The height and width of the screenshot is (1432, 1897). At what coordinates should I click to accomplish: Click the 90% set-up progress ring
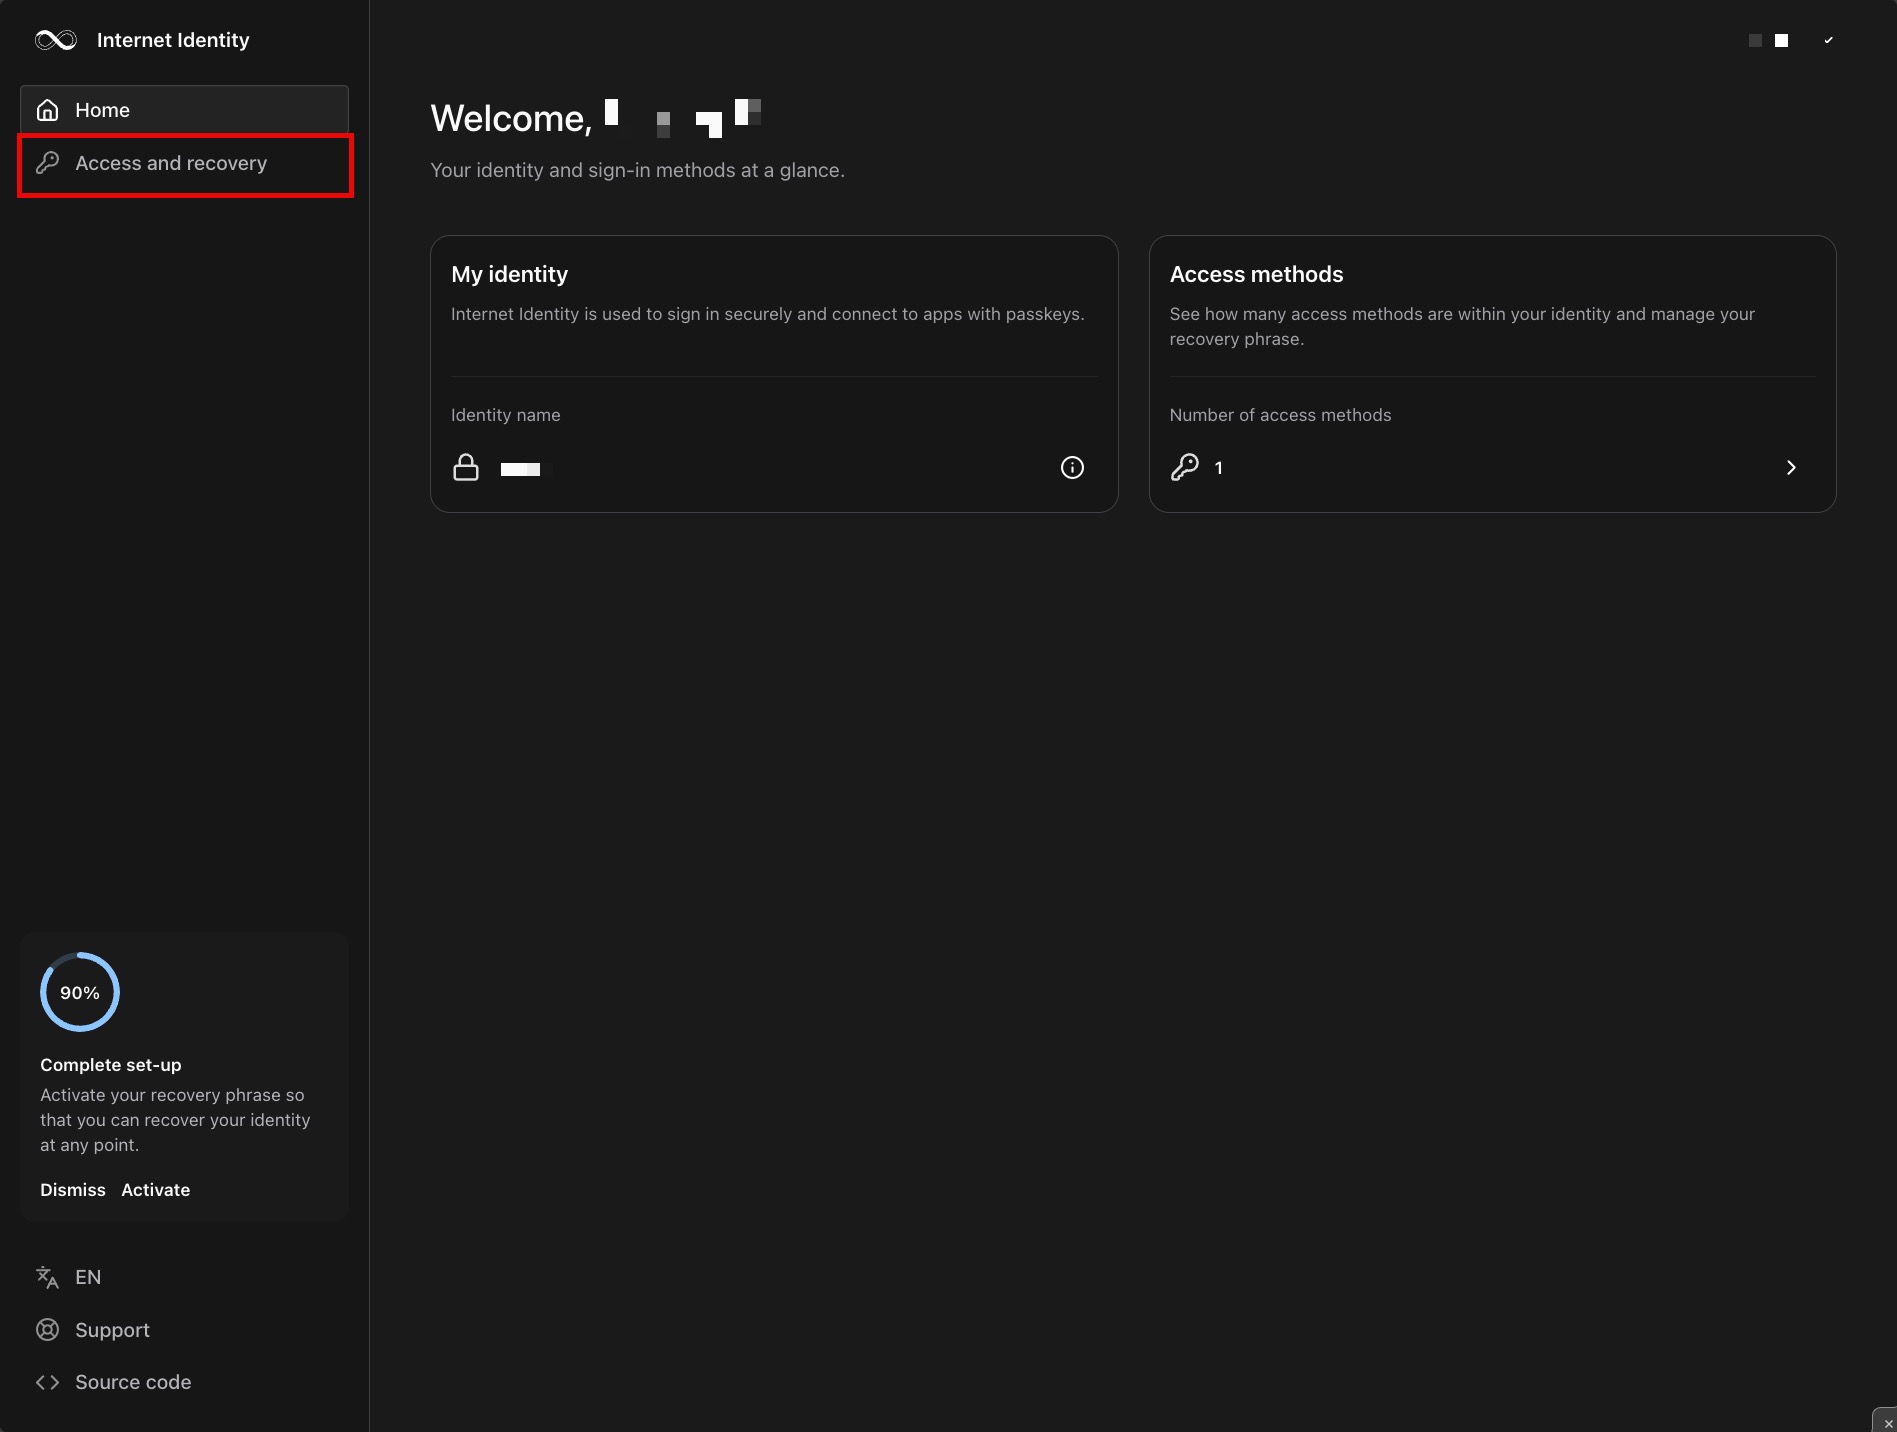(x=80, y=992)
